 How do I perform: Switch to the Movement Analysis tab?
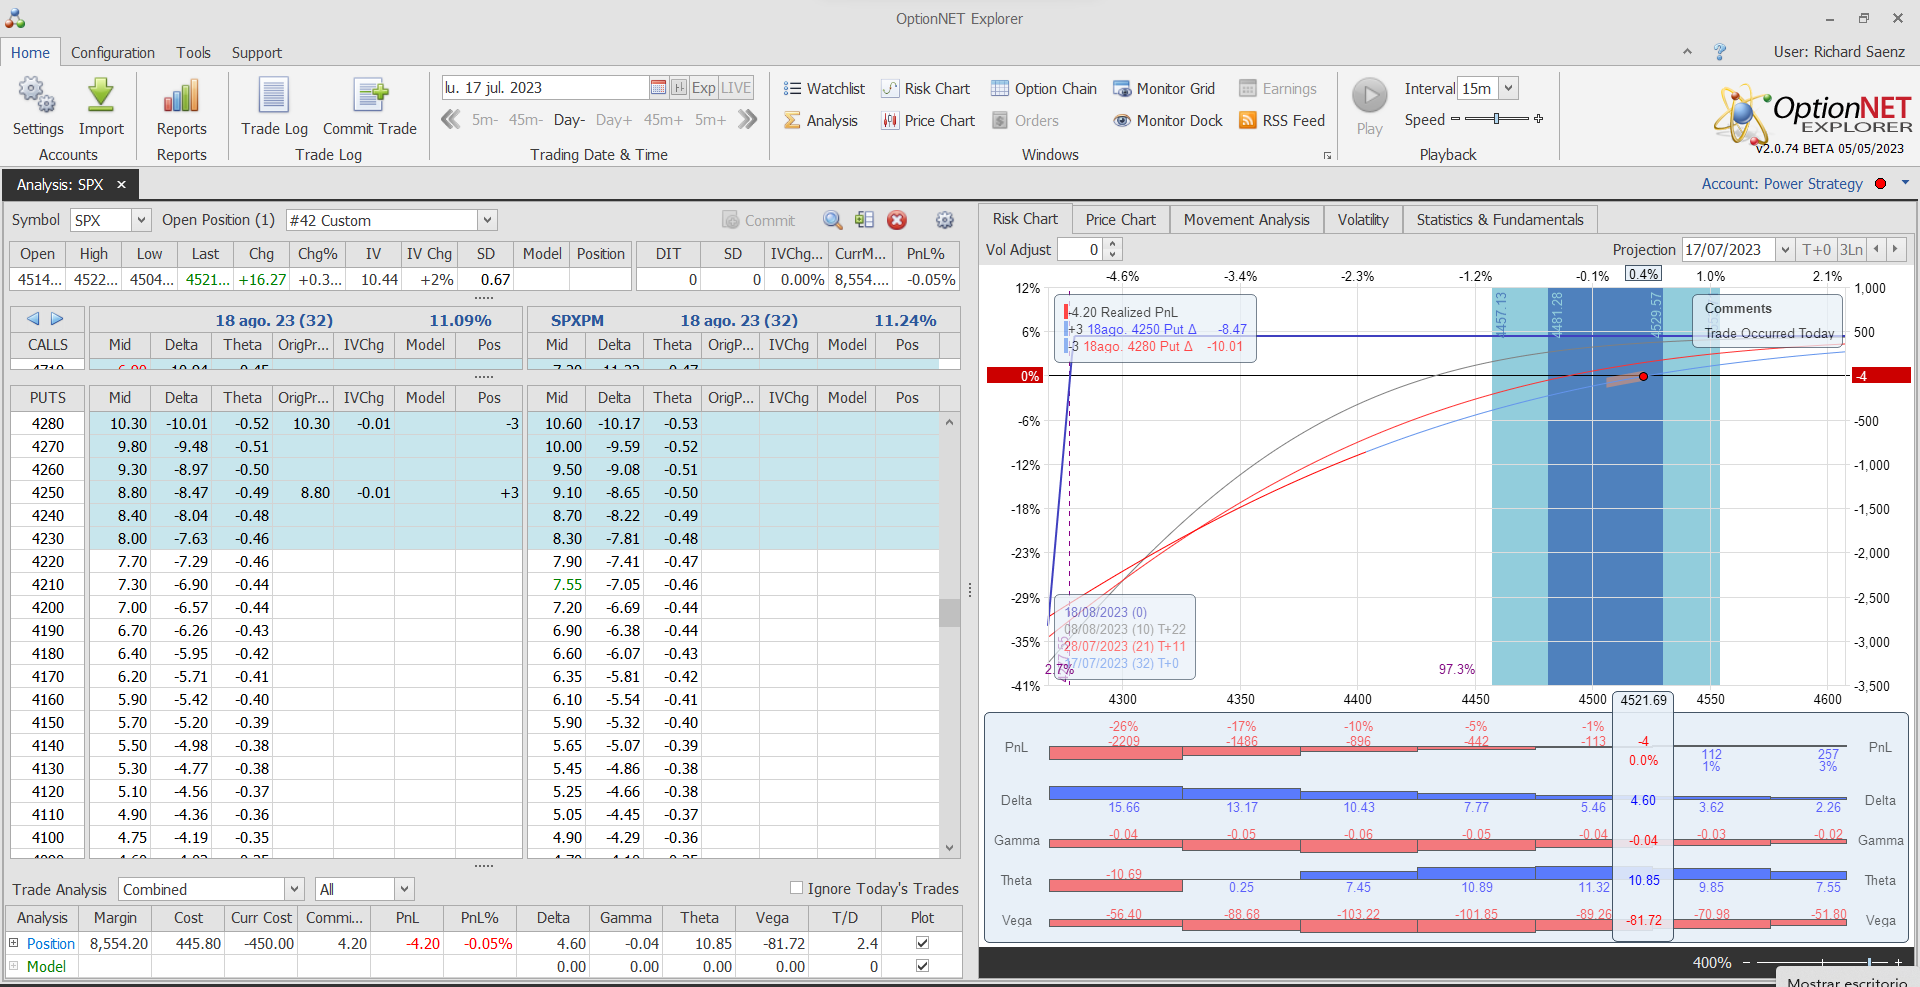click(x=1246, y=220)
